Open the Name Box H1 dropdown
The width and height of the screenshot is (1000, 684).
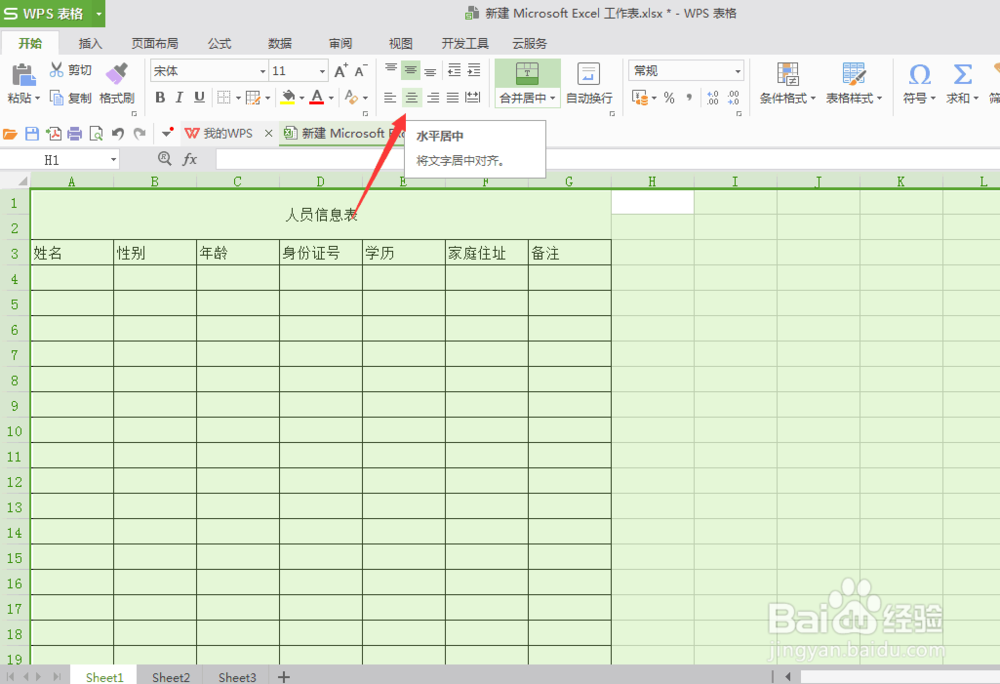[x=114, y=159]
